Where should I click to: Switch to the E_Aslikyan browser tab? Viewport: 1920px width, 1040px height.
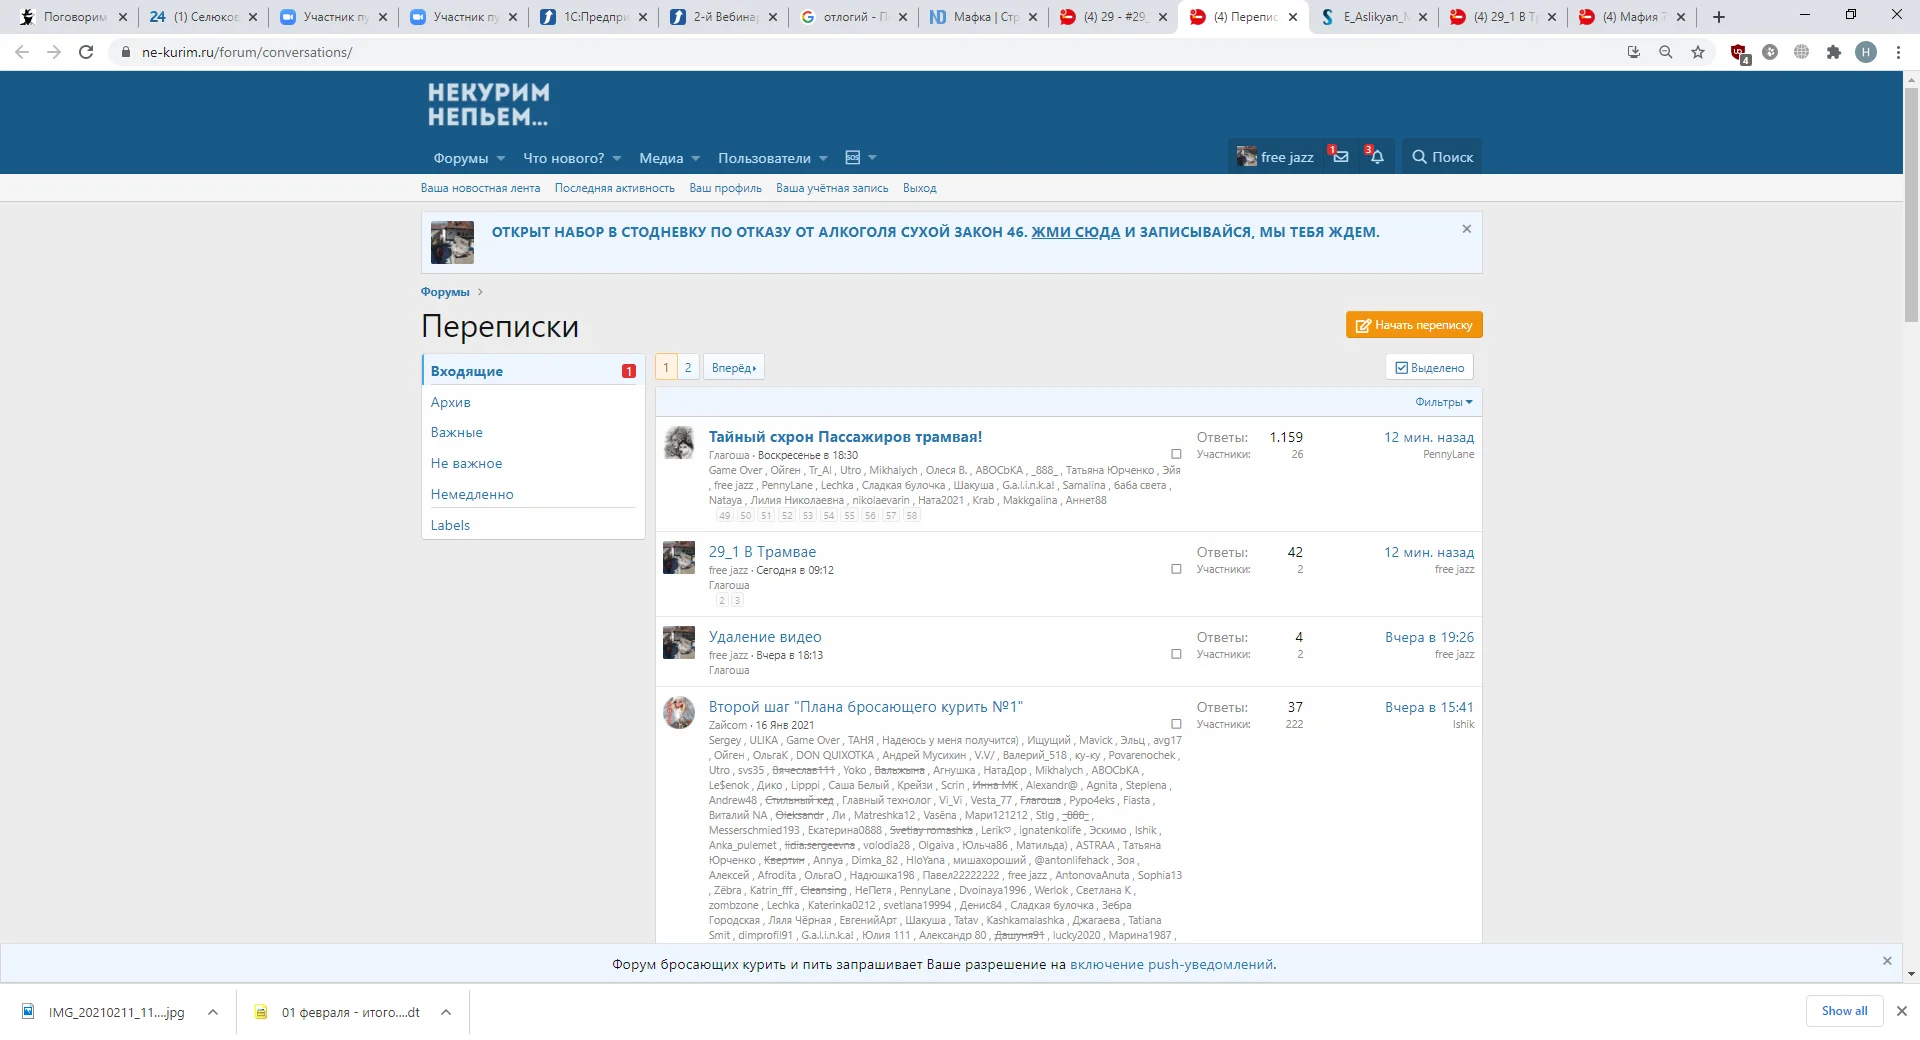coord(1375,17)
